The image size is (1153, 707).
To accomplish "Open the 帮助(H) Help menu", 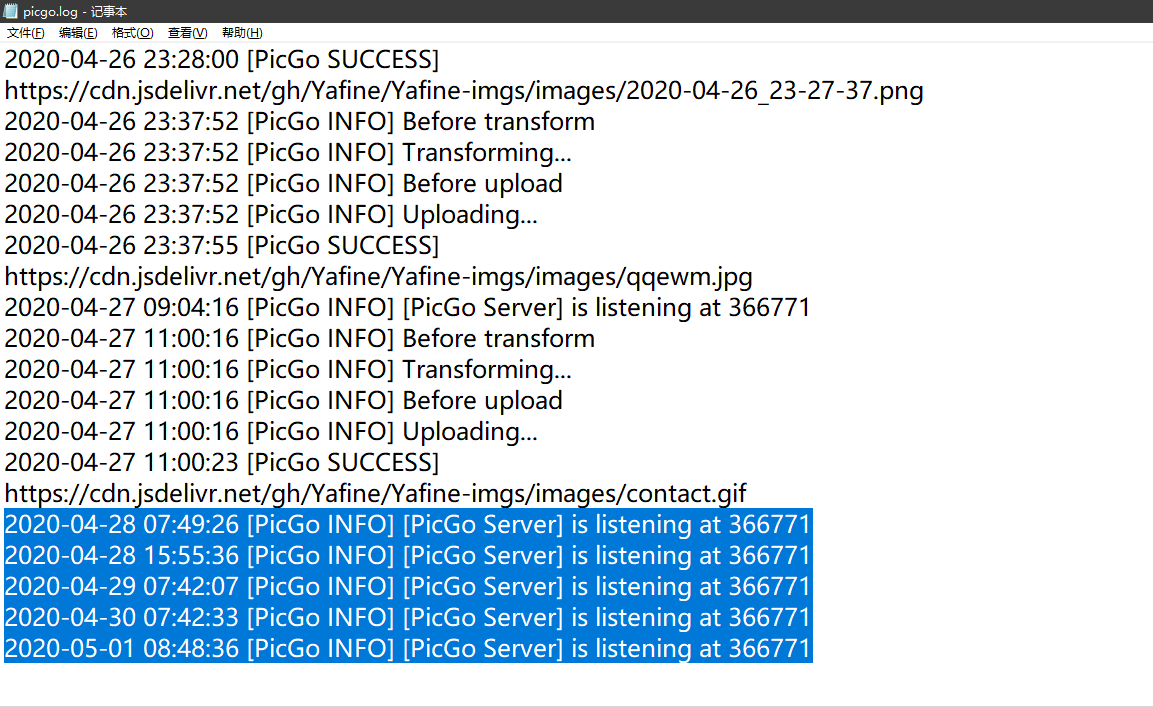I will (x=242, y=33).
